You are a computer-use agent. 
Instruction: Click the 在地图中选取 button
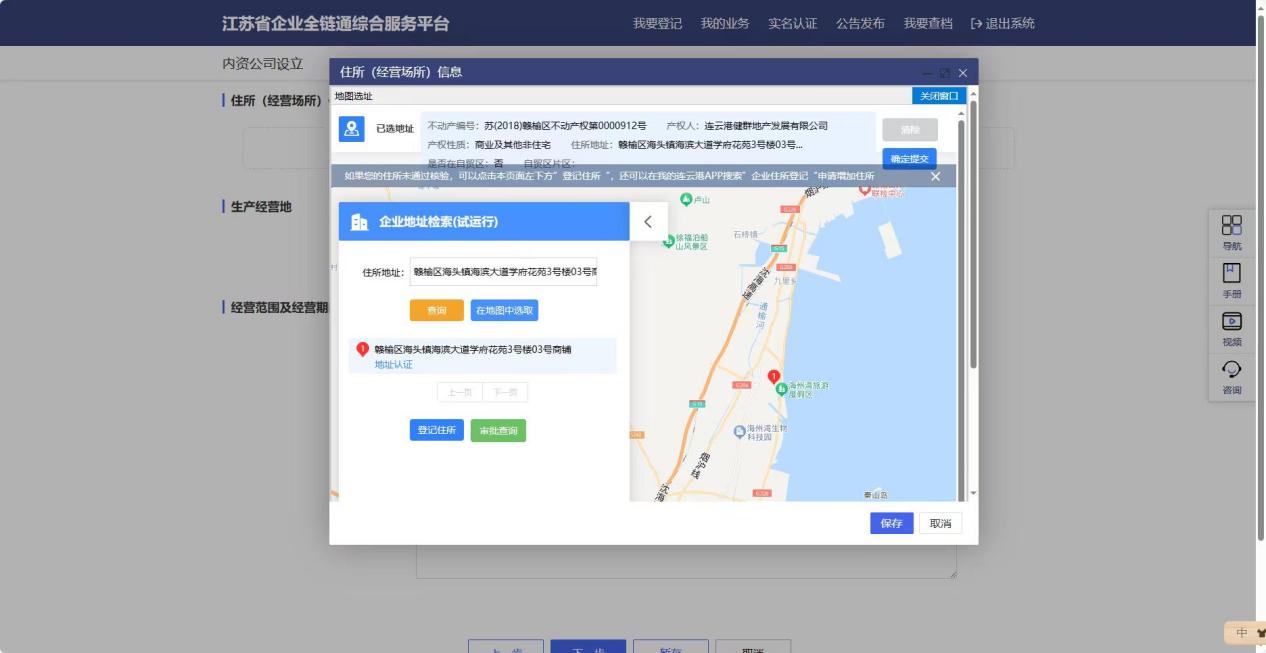click(504, 311)
